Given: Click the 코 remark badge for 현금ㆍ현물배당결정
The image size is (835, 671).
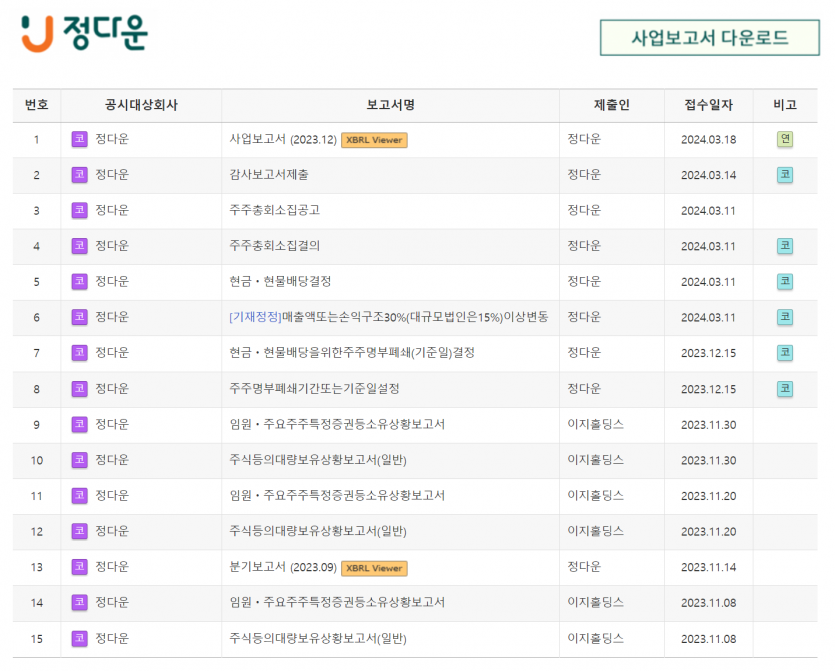Looking at the screenshot, I should pos(784,282).
